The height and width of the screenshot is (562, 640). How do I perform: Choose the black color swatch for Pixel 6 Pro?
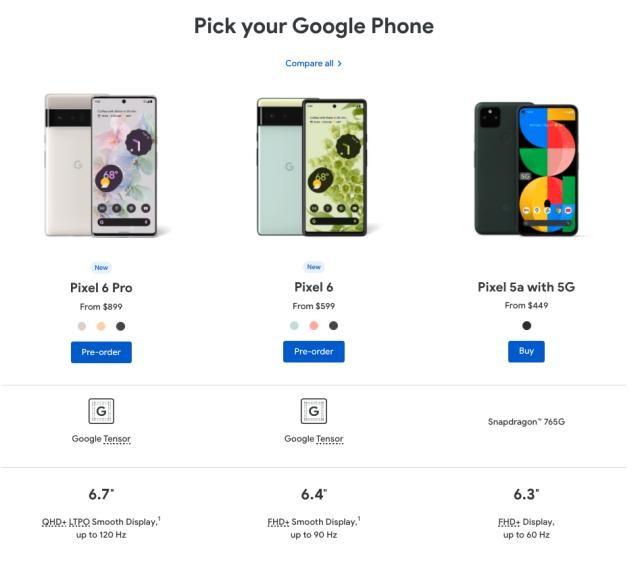point(120,326)
